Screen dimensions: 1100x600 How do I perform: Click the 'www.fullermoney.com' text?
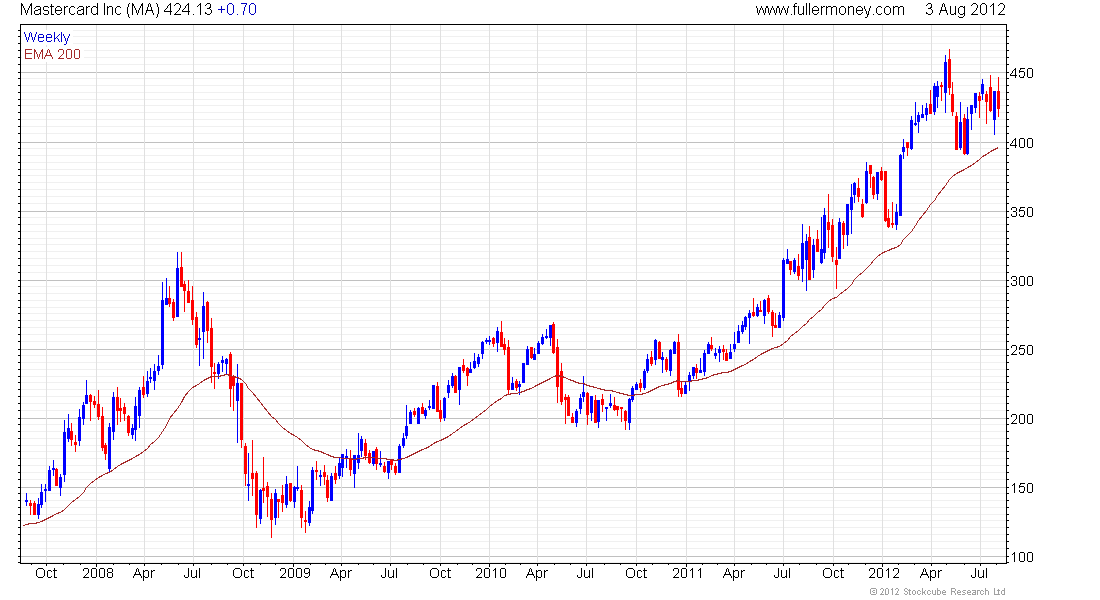[830, 10]
